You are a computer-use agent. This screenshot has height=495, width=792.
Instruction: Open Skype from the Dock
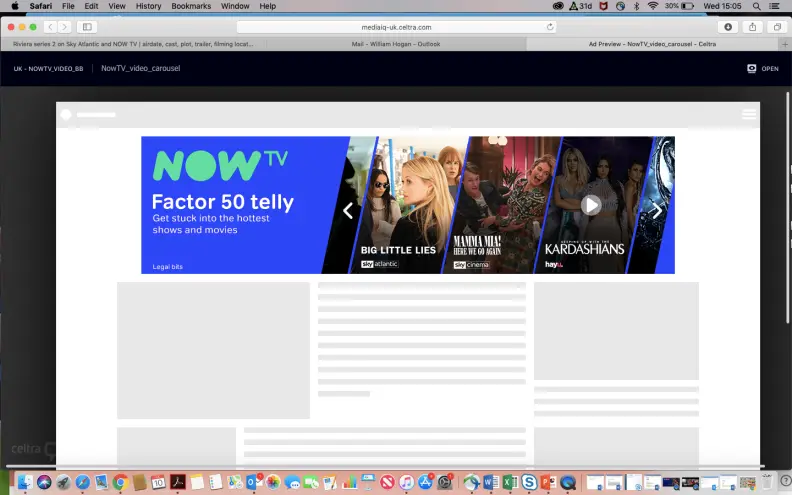click(x=529, y=482)
